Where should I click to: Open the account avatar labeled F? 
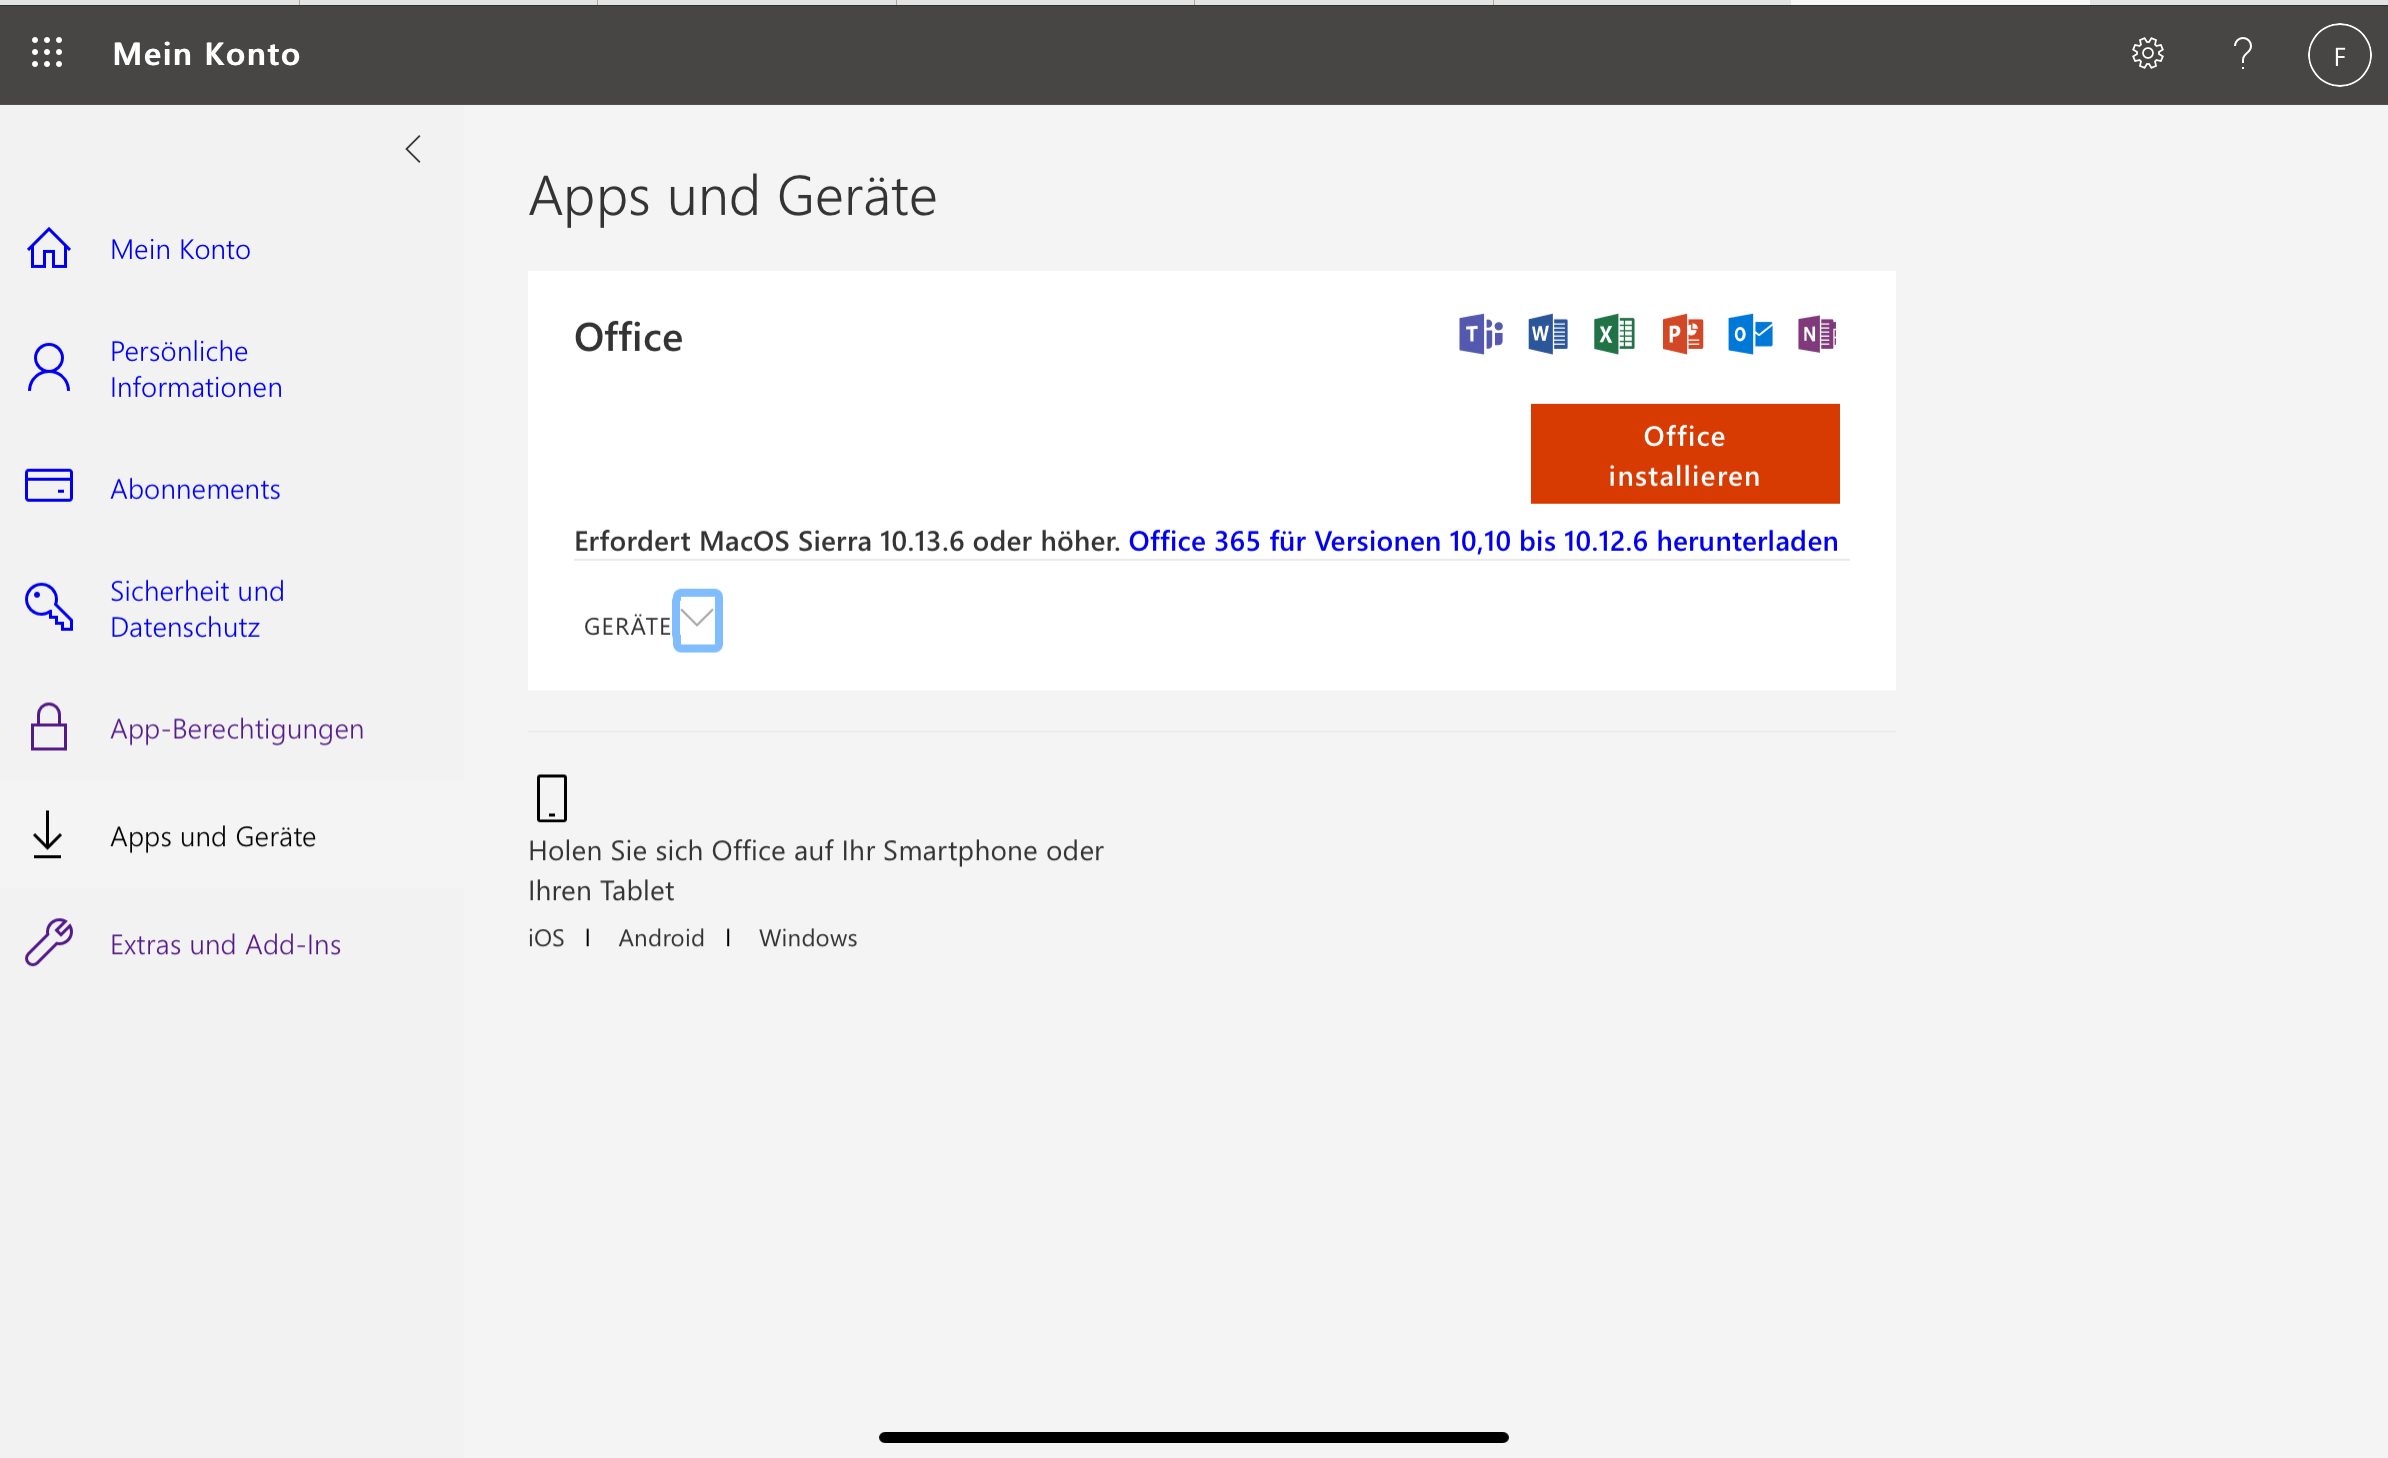pos(2339,55)
